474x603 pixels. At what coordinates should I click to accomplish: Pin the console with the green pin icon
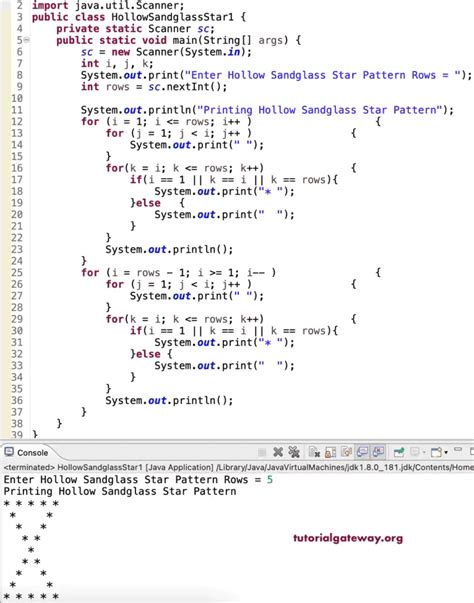399,452
